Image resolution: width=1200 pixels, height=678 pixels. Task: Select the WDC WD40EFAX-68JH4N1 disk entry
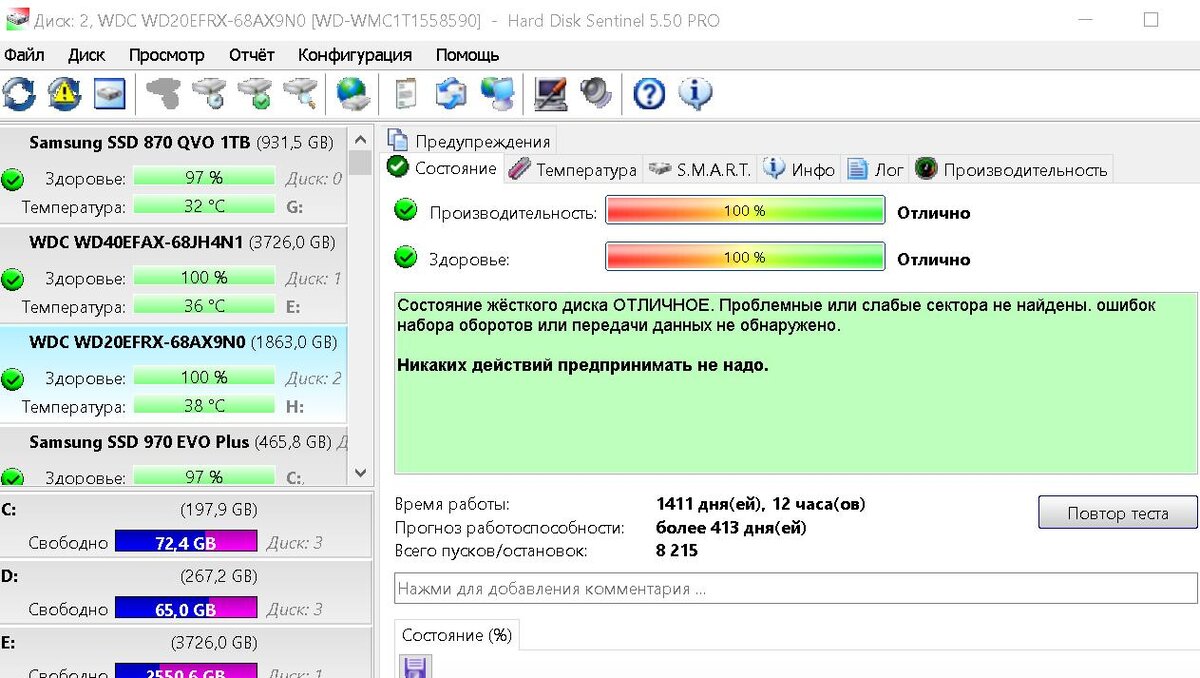174,274
